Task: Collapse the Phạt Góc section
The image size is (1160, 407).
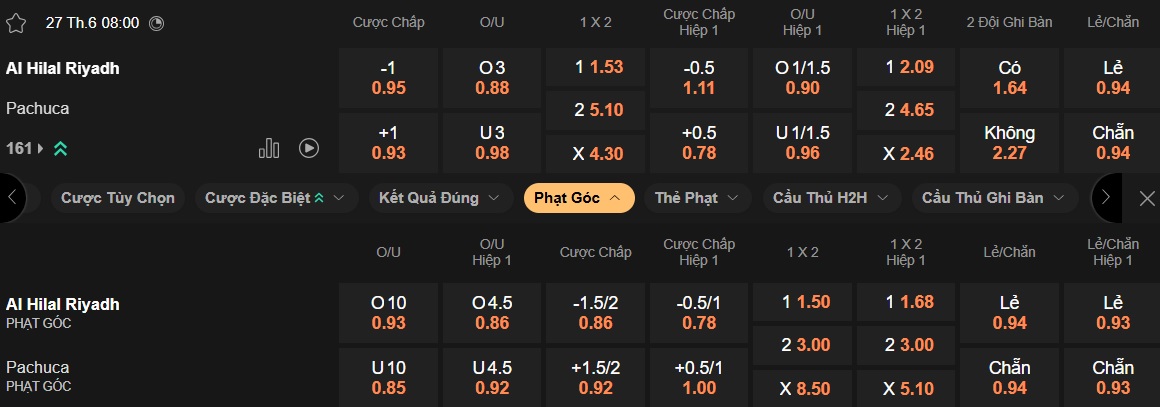Action: [578, 198]
